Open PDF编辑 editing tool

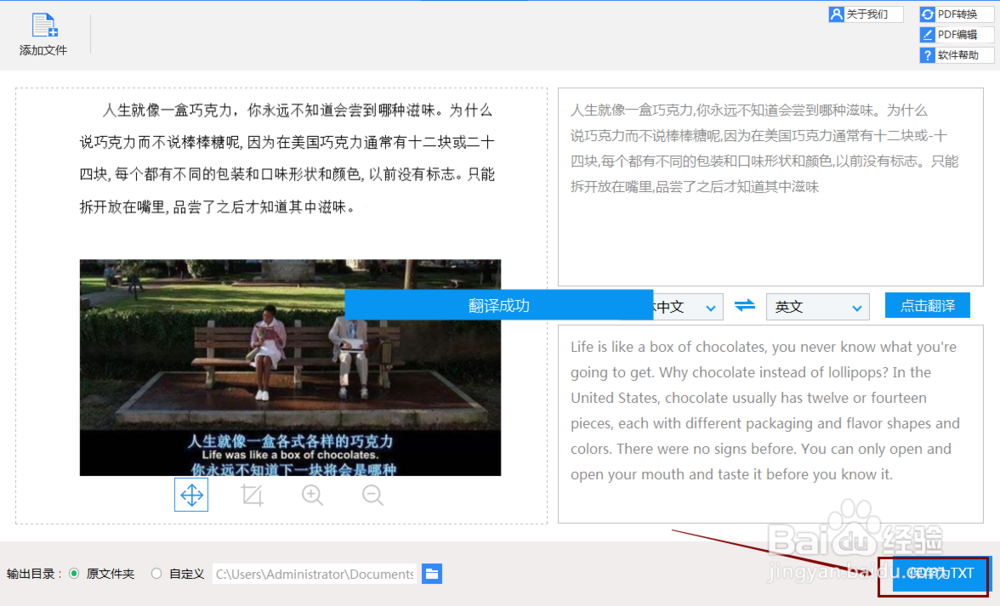click(957, 34)
